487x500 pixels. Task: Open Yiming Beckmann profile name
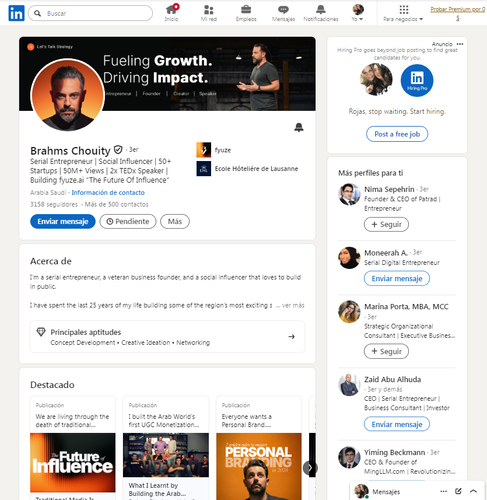(x=394, y=452)
